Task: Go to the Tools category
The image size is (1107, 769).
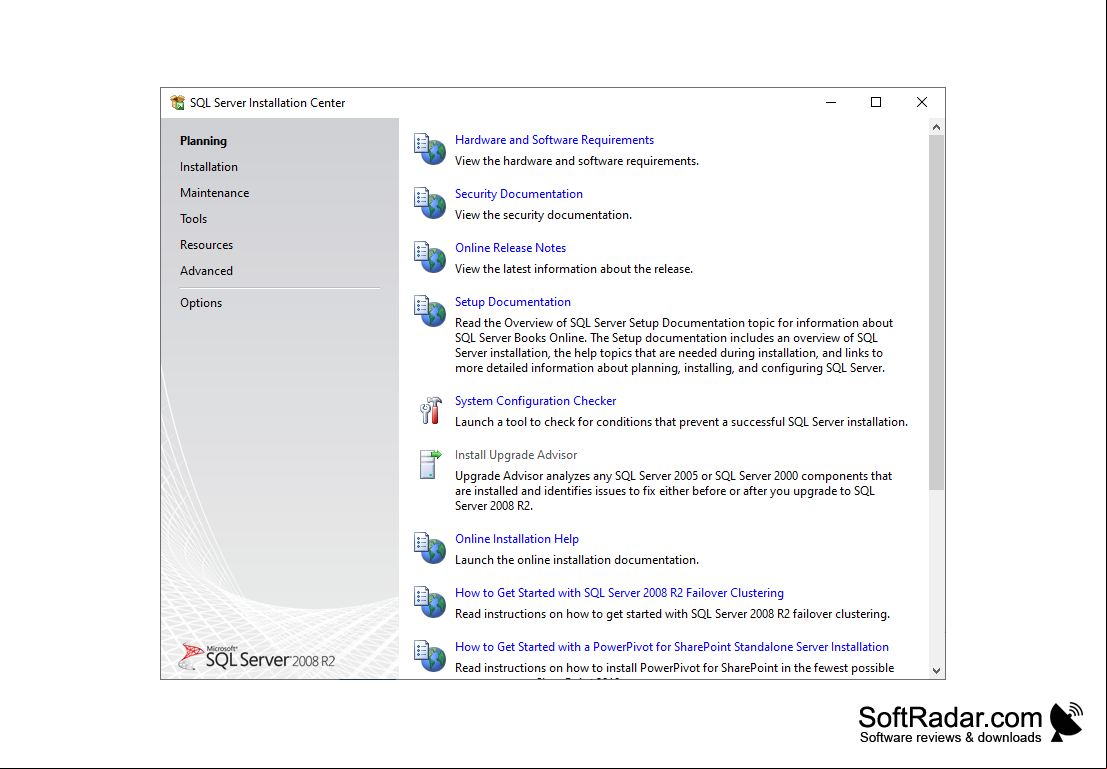Action: pyautogui.click(x=193, y=219)
